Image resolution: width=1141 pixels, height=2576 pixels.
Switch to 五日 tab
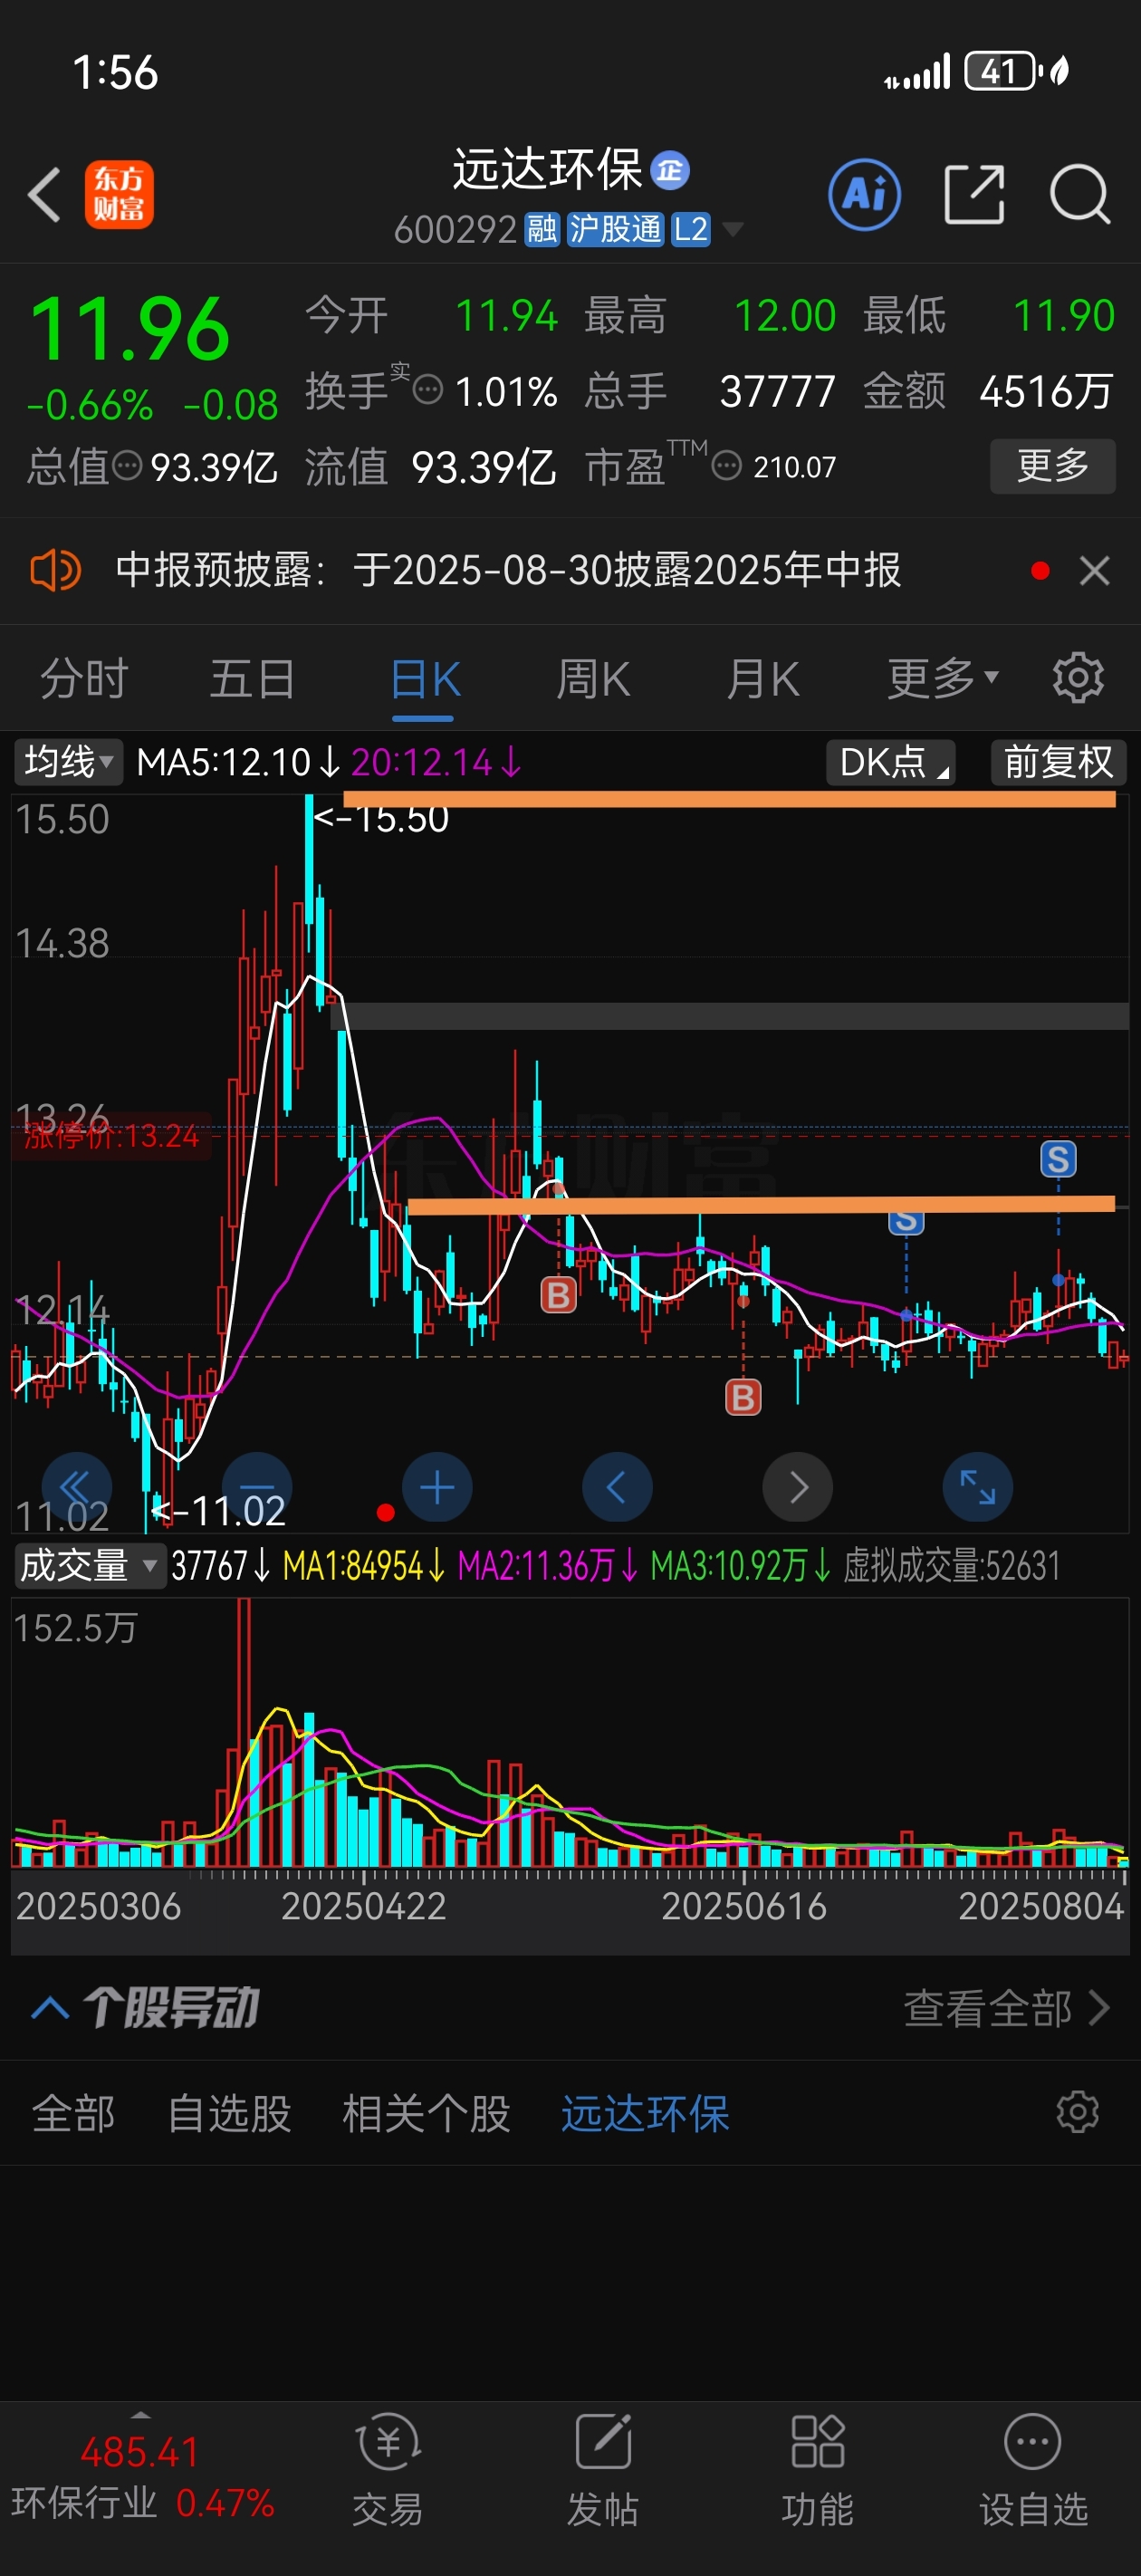(x=253, y=679)
